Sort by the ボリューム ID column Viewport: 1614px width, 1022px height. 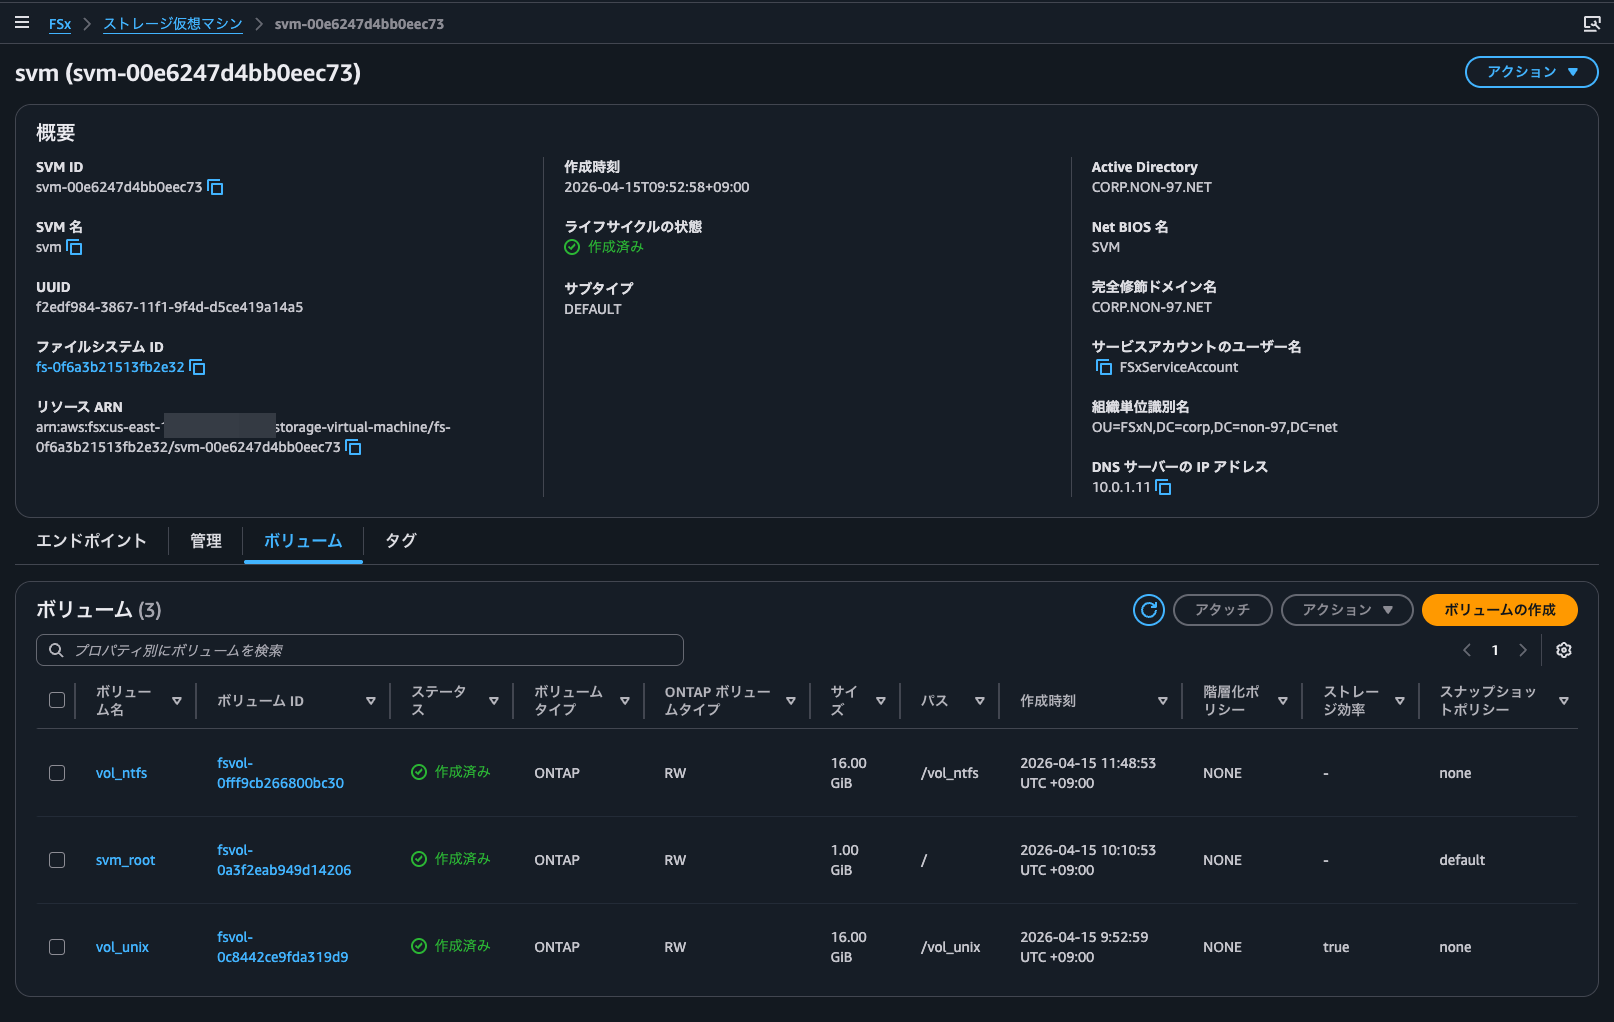[370, 701]
